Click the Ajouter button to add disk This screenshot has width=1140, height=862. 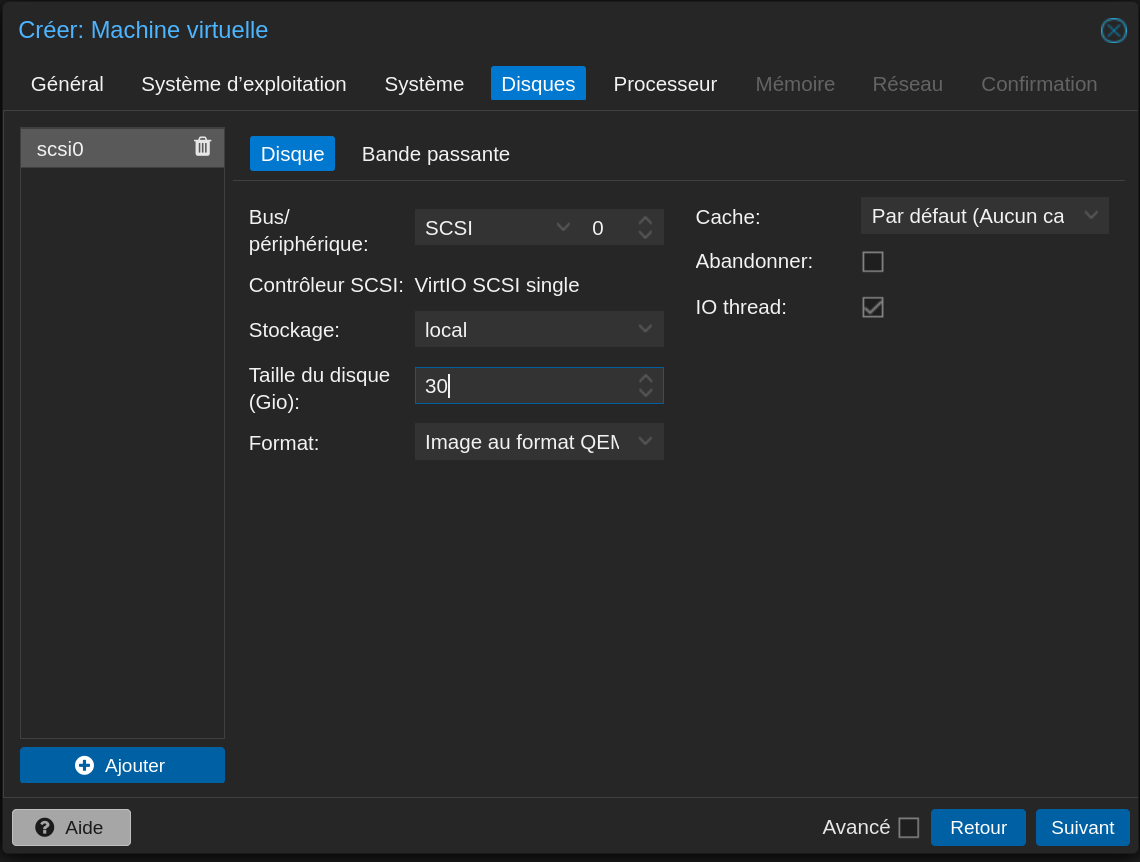122,765
